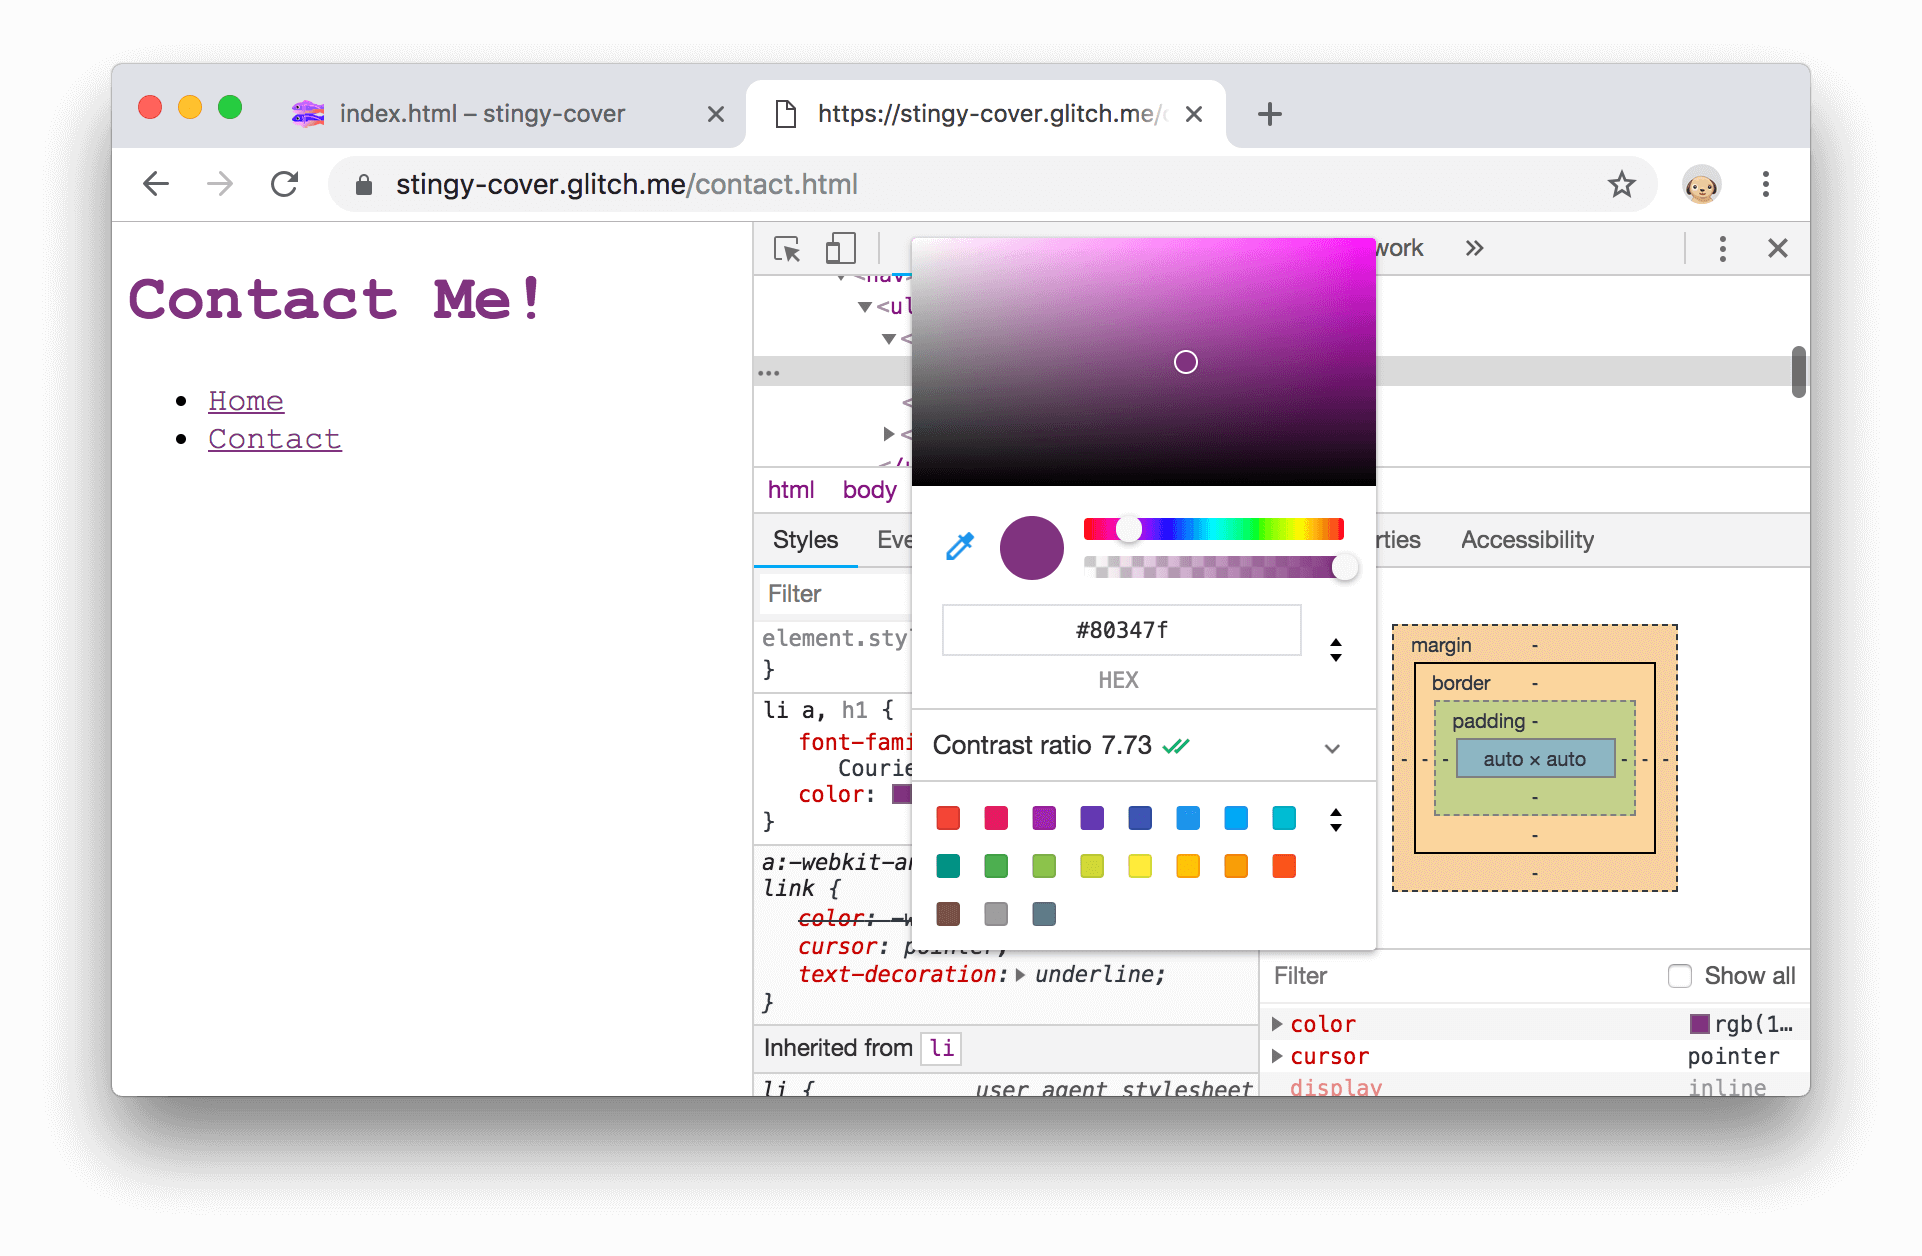Select the brown palette swatch
The width and height of the screenshot is (1922, 1256).
tap(948, 914)
